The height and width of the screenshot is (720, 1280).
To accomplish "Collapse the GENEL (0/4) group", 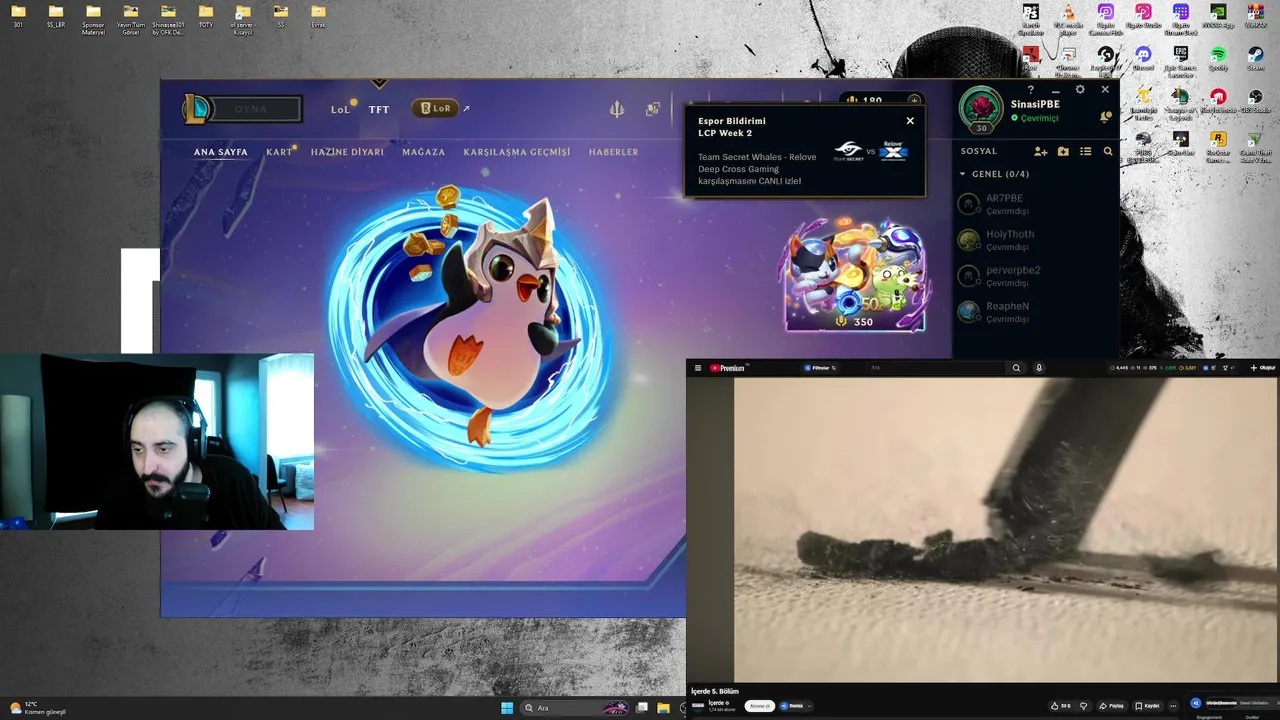I will [x=995, y=174].
